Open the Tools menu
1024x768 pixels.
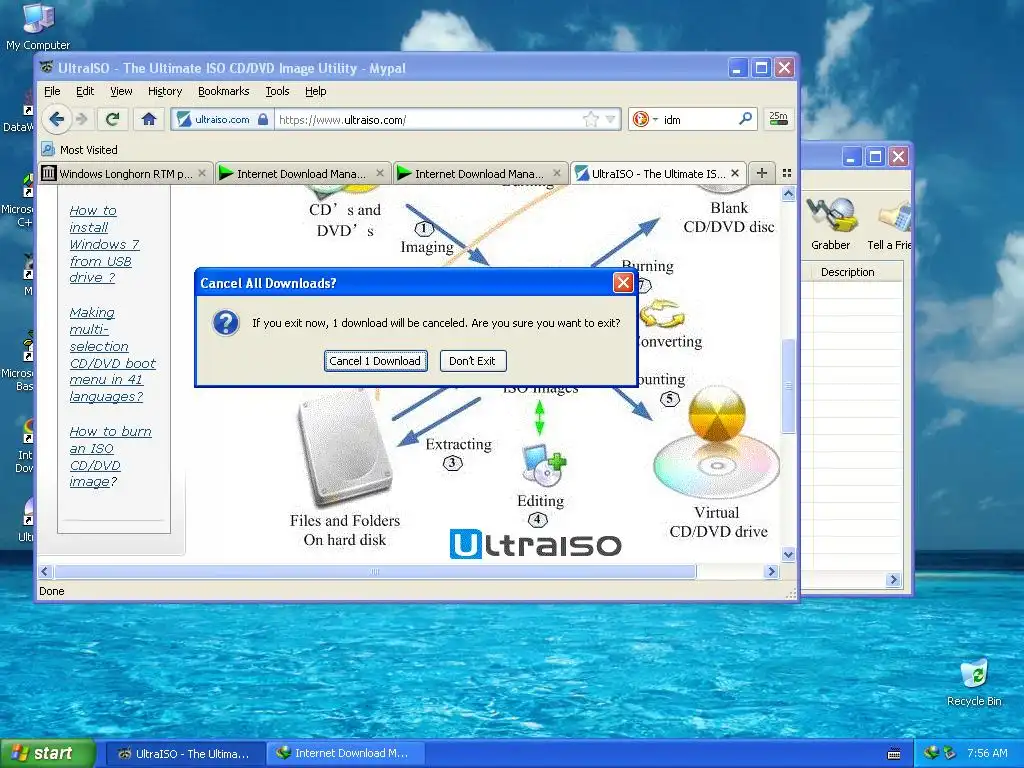click(x=277, y=91)
